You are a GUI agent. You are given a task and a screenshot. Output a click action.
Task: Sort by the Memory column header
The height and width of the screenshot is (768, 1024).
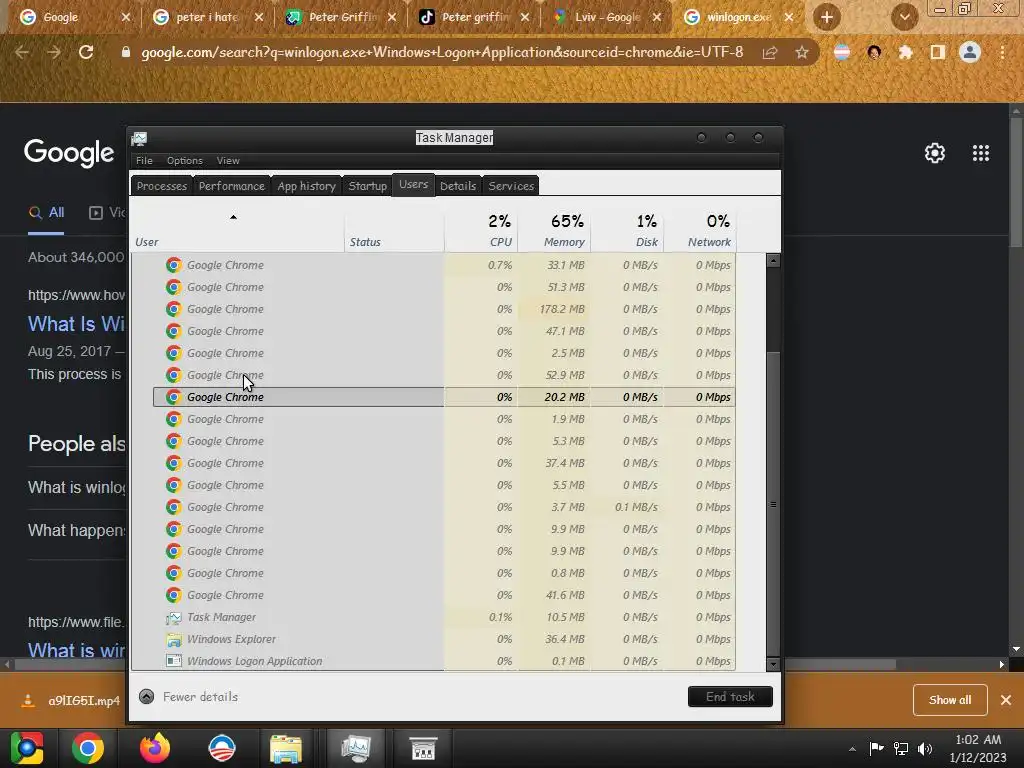click(554, 232)
